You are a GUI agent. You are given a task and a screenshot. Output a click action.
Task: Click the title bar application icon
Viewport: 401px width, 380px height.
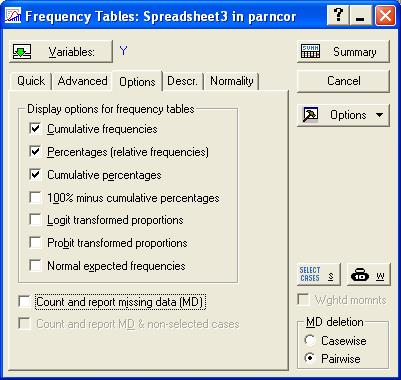[x=12, y=16]
